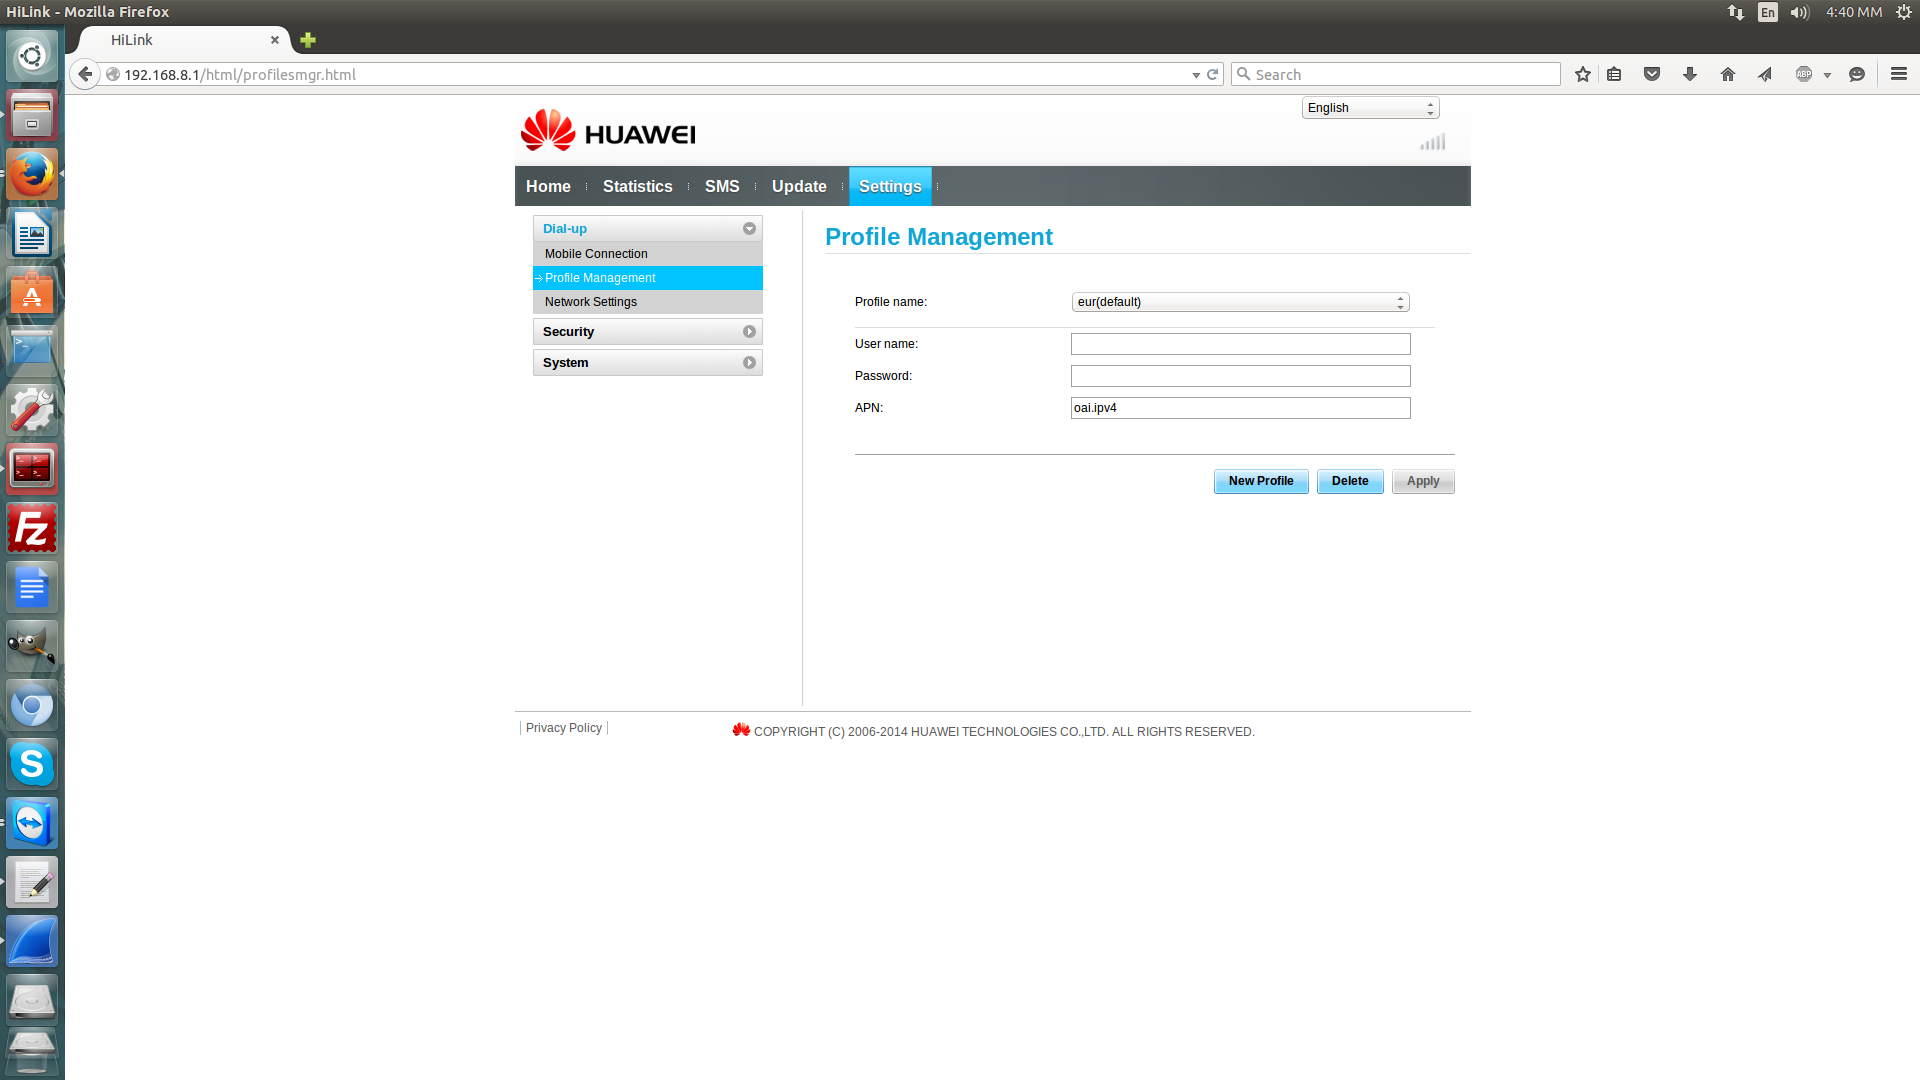Screen dimensions: 1920x1080
Task: Open System Settings wrench-and-gear icon
Action: click(x=32, y=410)
